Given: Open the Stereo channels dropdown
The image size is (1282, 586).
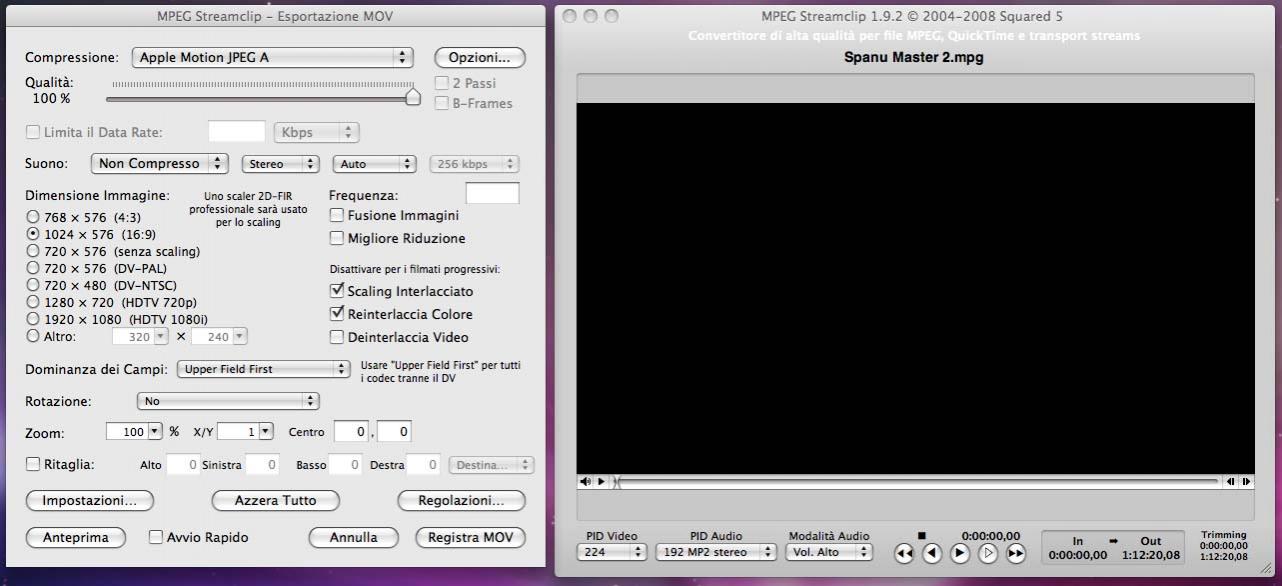Looking at the screenshot, I should click(280, 164).
